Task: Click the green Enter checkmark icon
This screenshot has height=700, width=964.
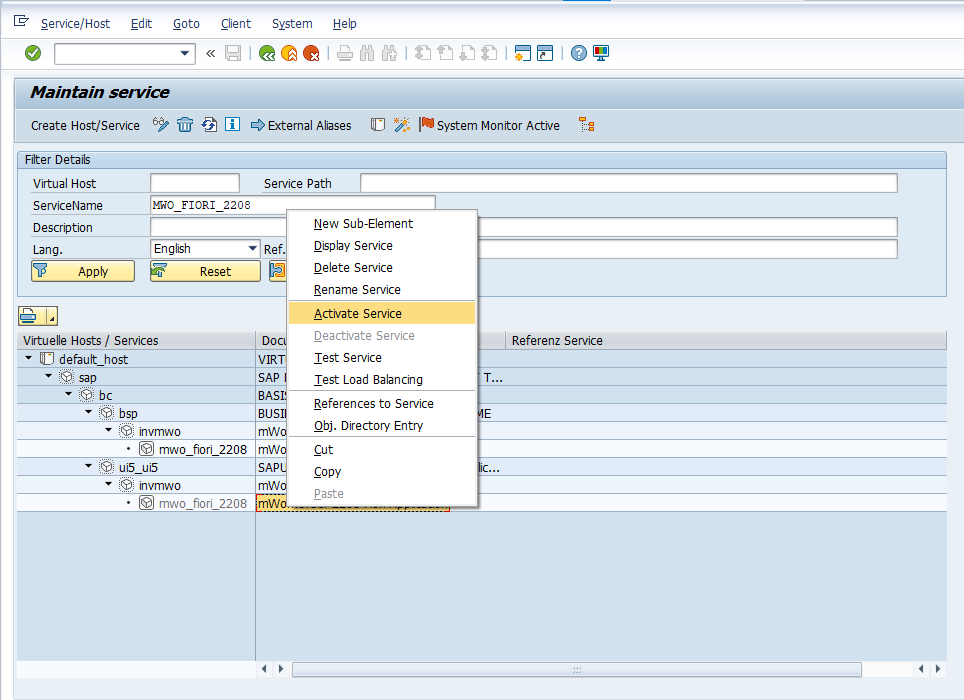Action: pyautogui.click(x=33, y=53)
